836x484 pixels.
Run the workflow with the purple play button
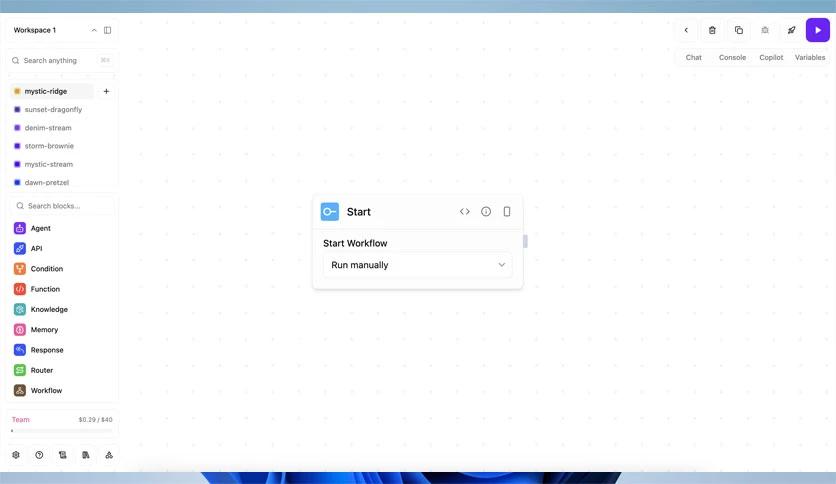817,30
